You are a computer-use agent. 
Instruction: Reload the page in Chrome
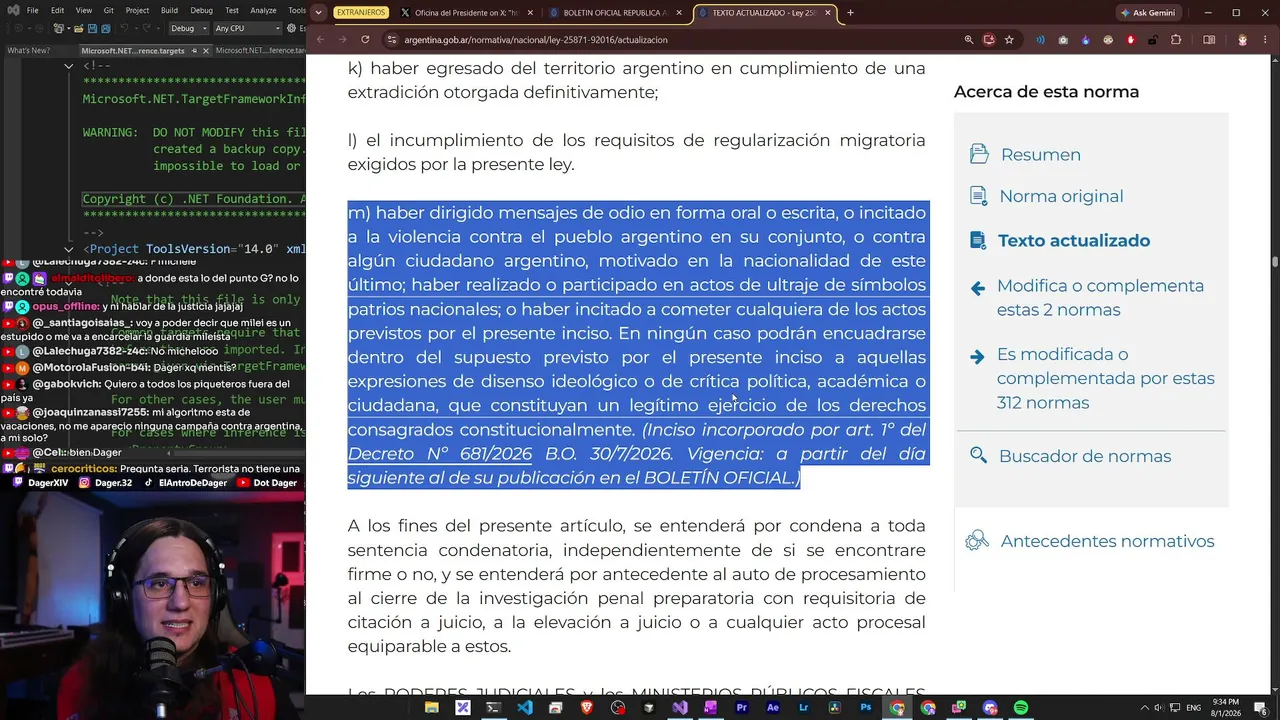pyautogui.click(x=365, y=40)
